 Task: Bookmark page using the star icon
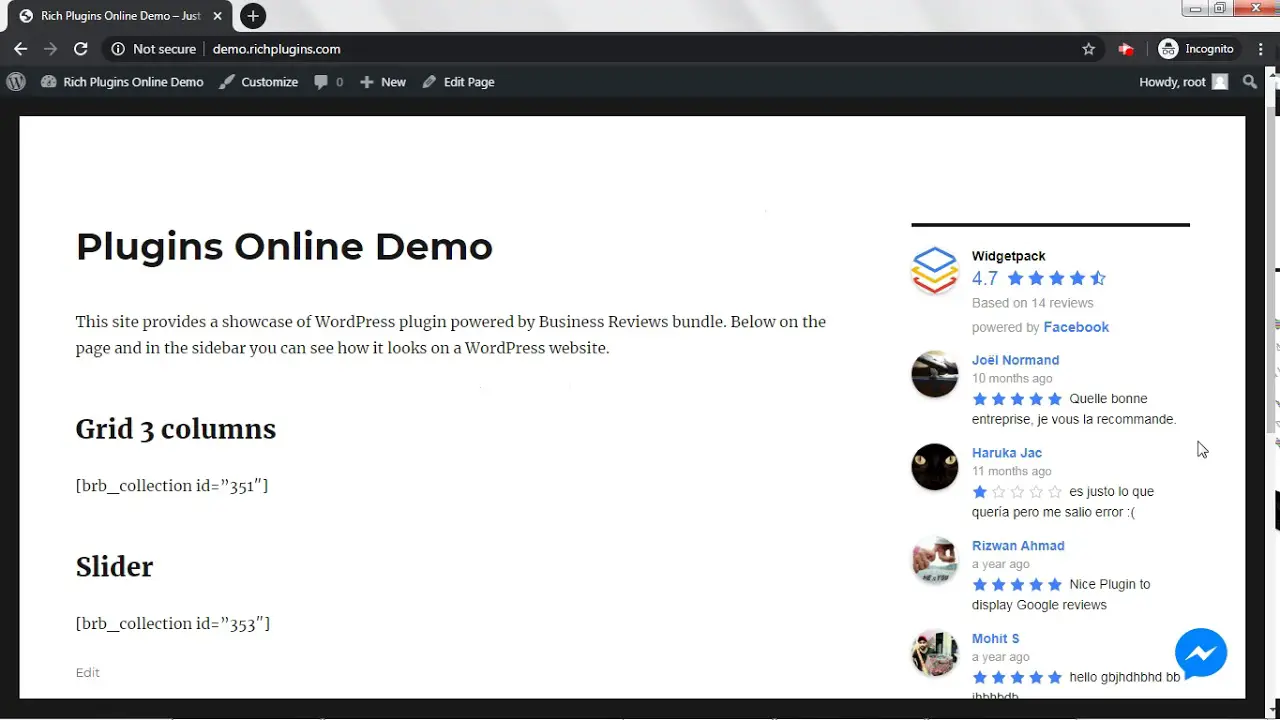point(1089,49)
